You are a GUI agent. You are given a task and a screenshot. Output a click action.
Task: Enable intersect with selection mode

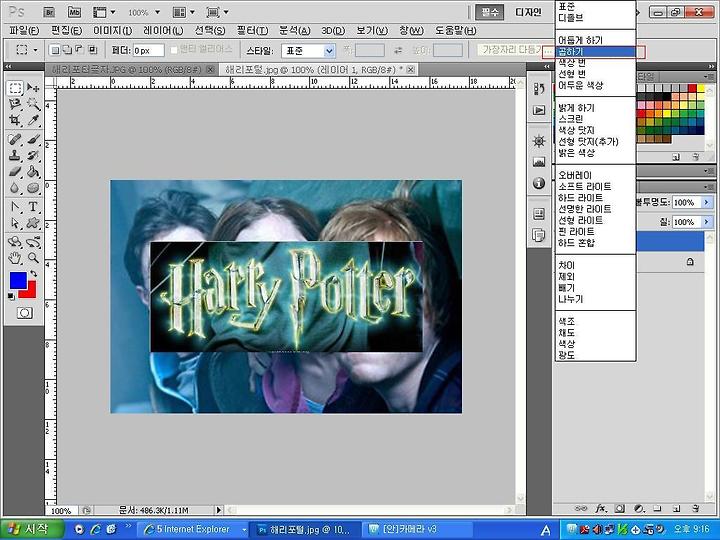(x=92, y=50)
